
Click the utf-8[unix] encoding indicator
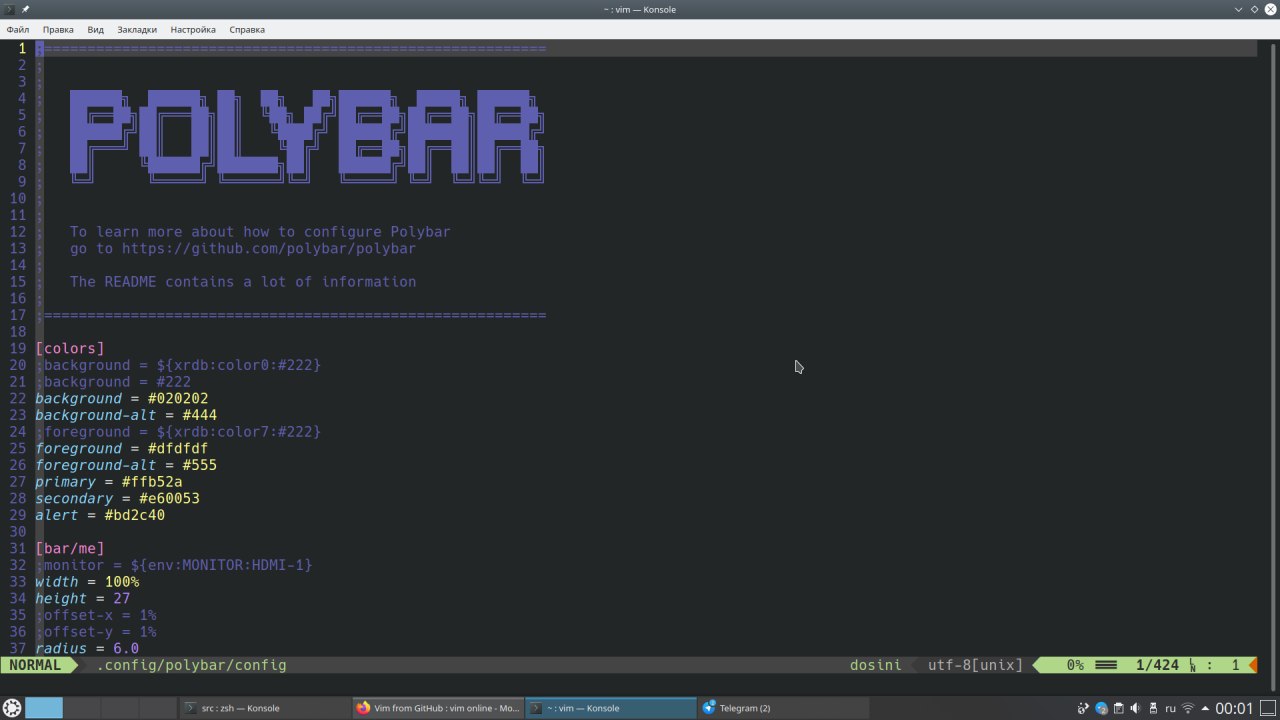pos(976,665)
